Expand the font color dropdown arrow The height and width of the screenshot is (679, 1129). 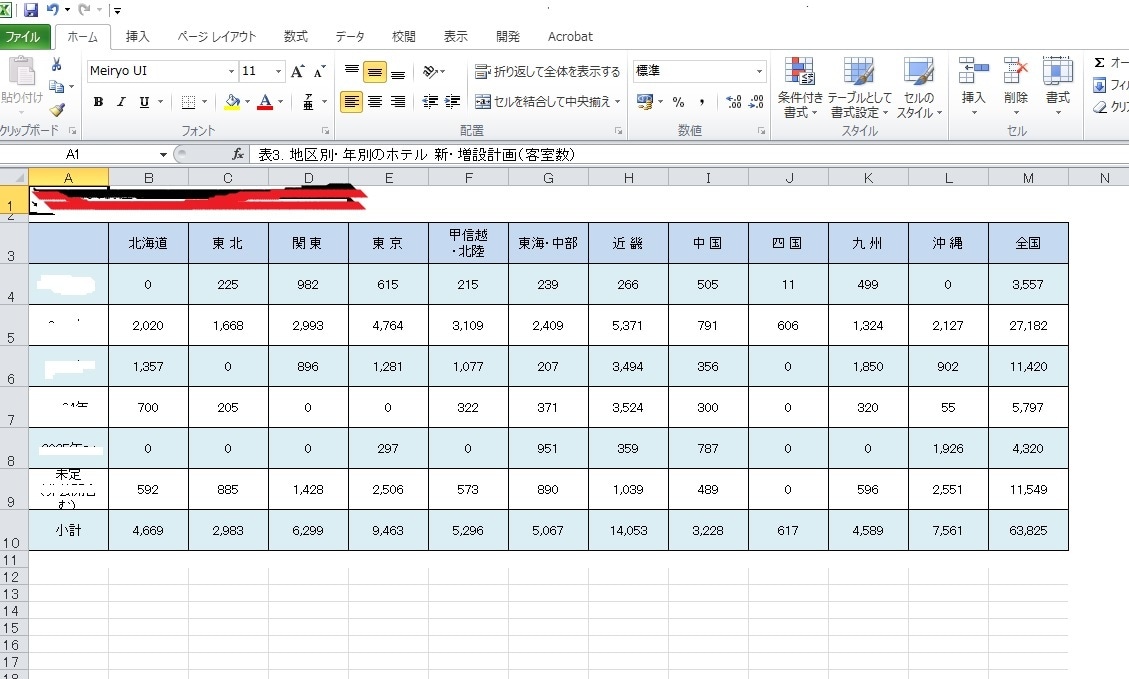(x=280, y=102)
